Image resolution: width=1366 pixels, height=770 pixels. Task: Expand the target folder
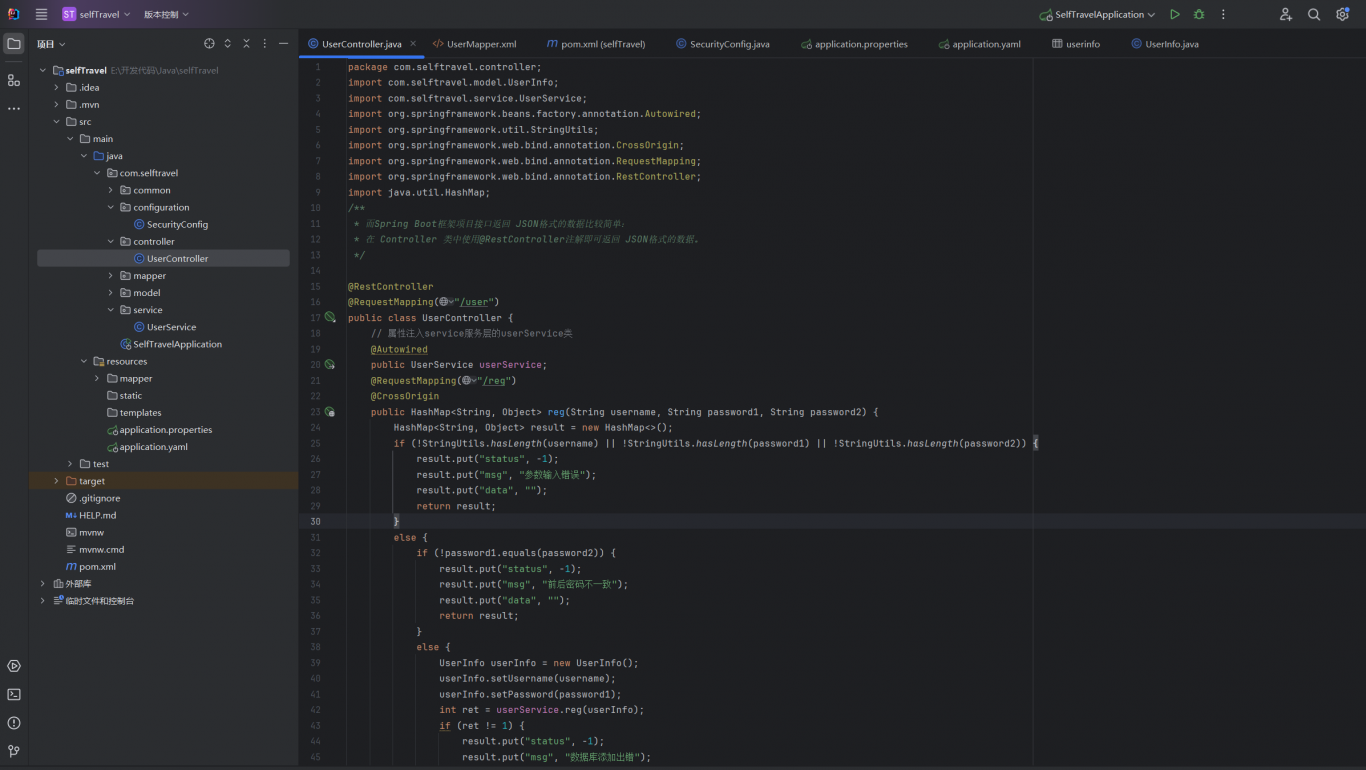57,481
